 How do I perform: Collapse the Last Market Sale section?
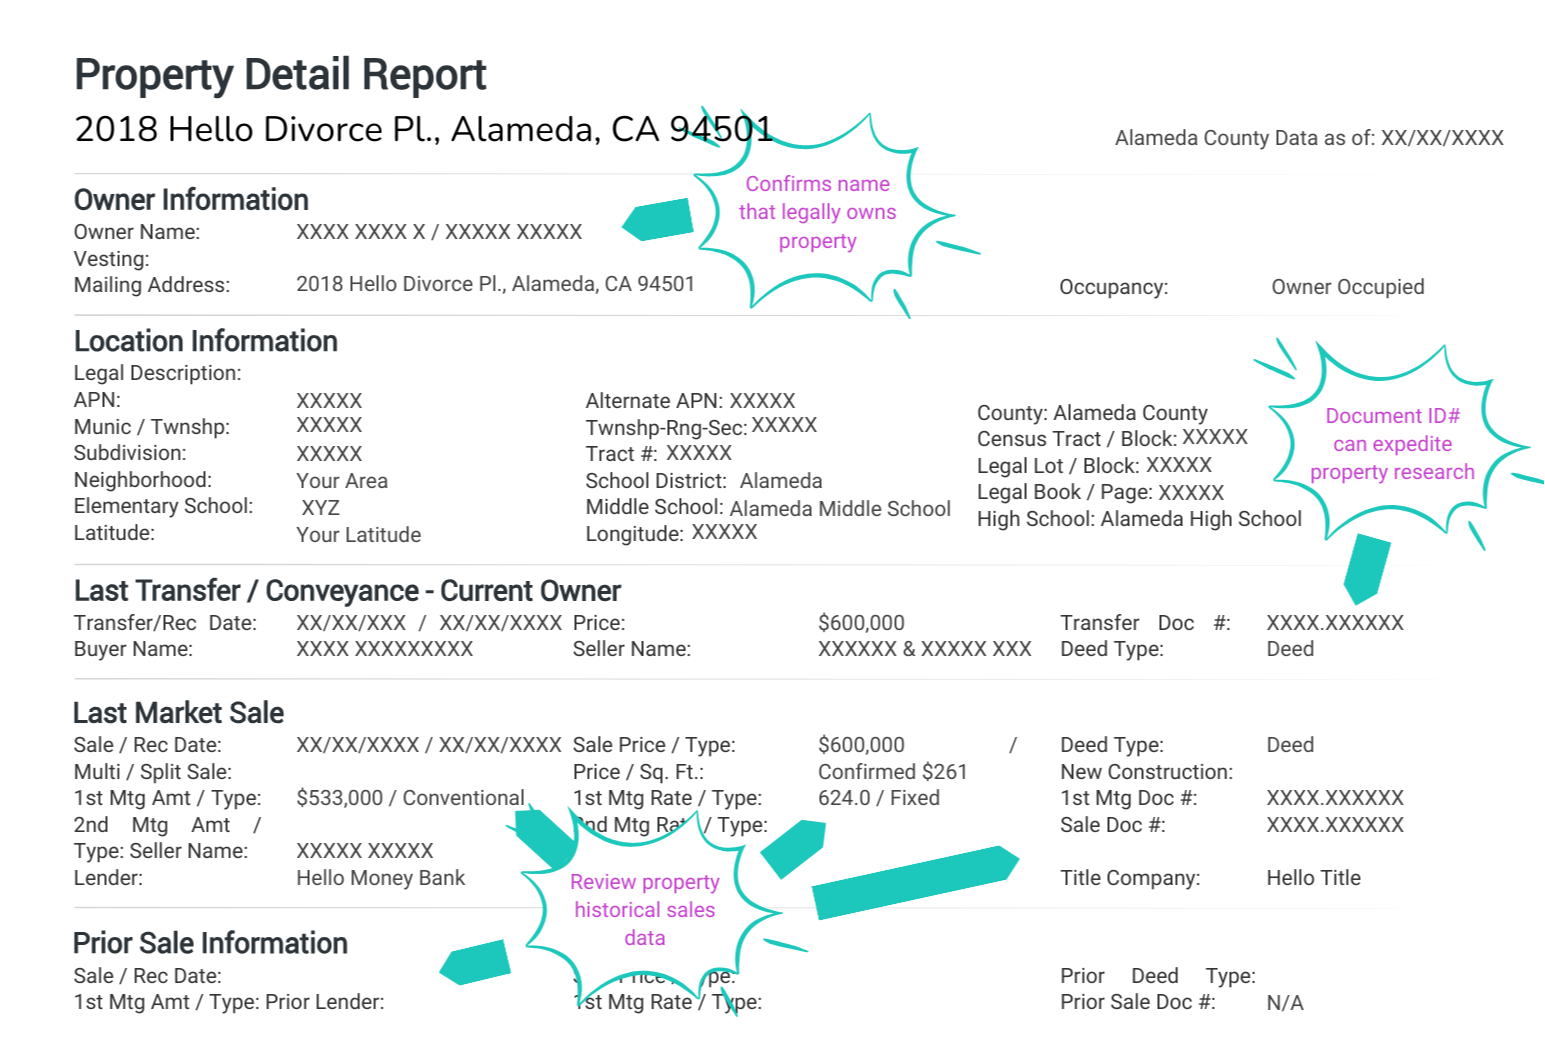[x=177, y=713]
